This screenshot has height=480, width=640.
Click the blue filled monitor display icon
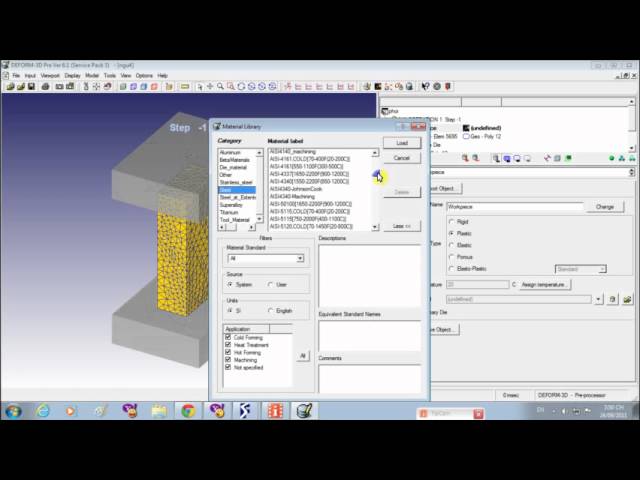(x=507, y=158)
